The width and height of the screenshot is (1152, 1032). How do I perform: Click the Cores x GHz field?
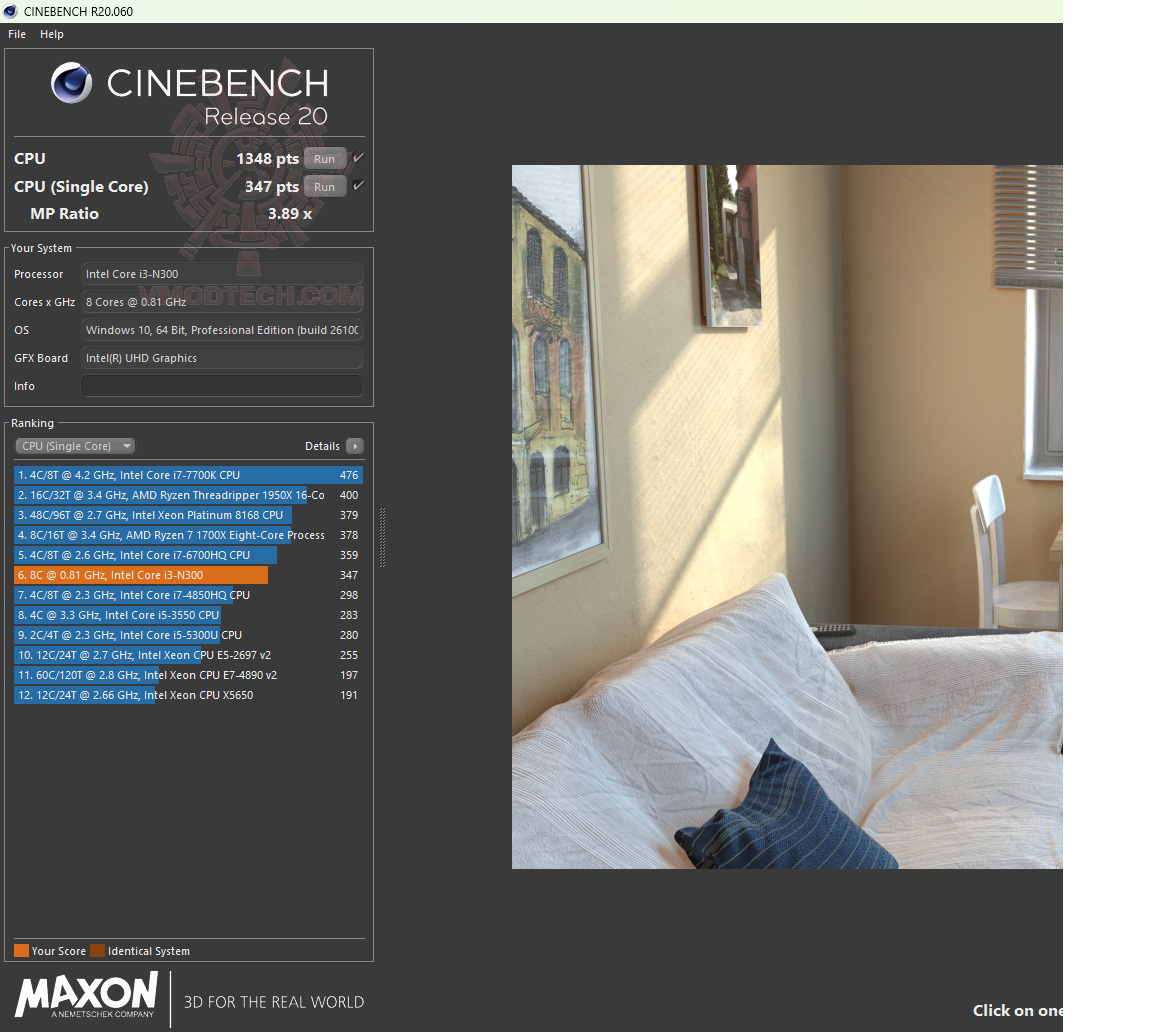click(x=222, y=302)
